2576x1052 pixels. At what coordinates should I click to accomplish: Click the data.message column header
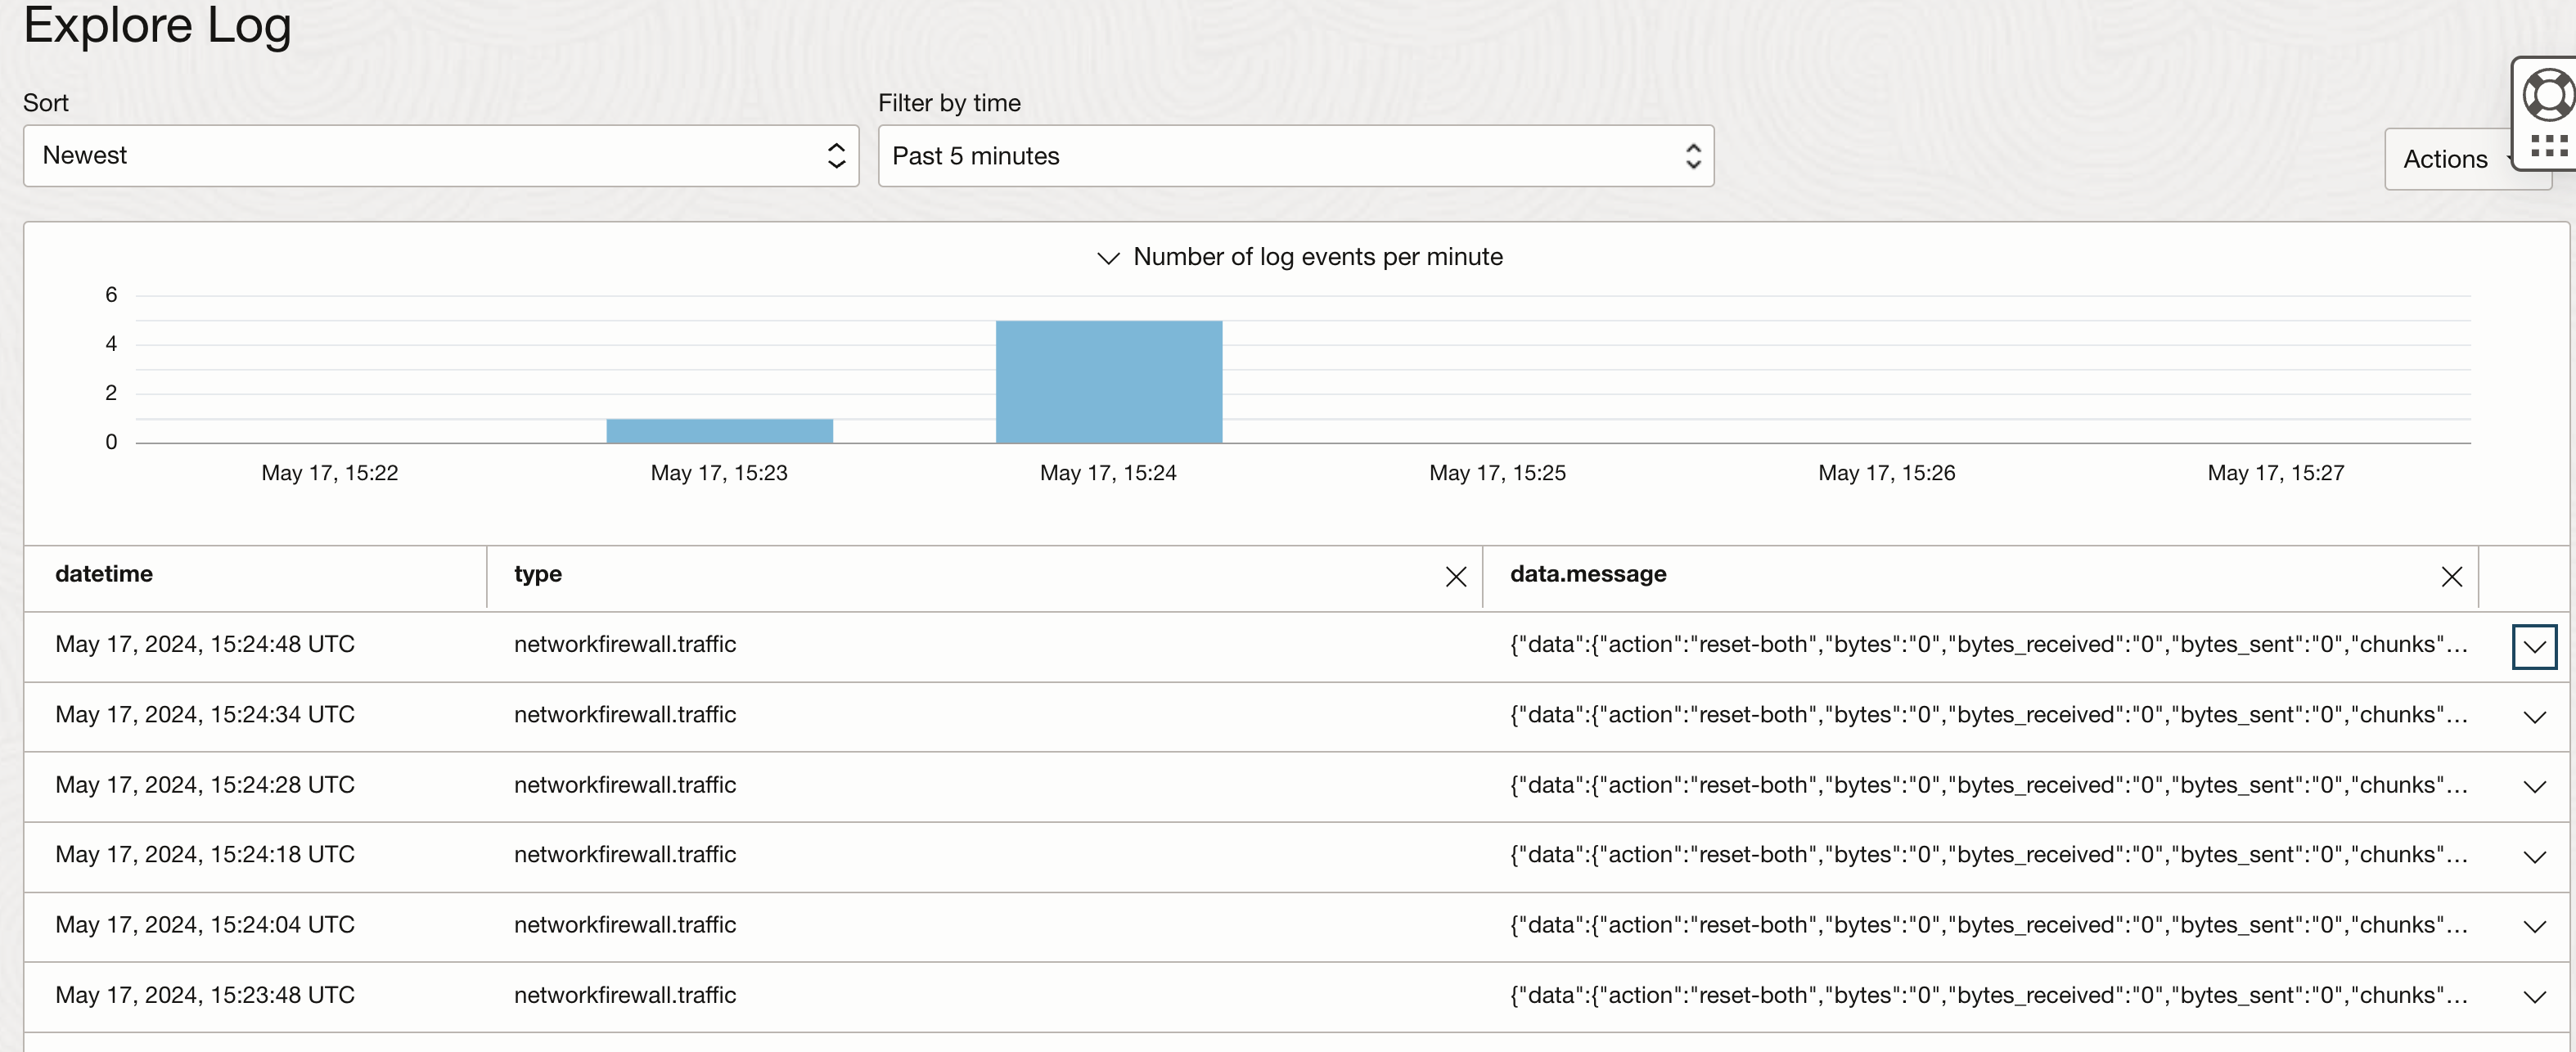pos(1588,574)
